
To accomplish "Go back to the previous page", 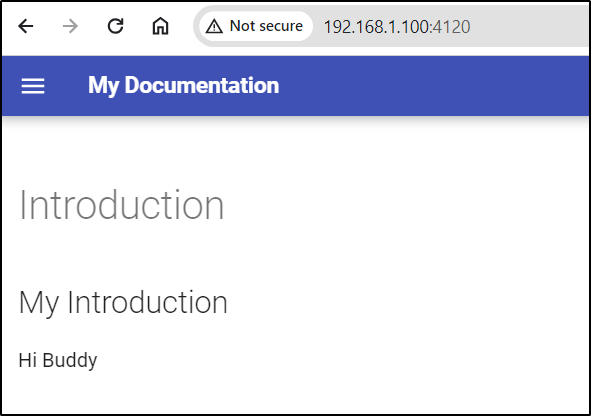I will tap(26, 26).
